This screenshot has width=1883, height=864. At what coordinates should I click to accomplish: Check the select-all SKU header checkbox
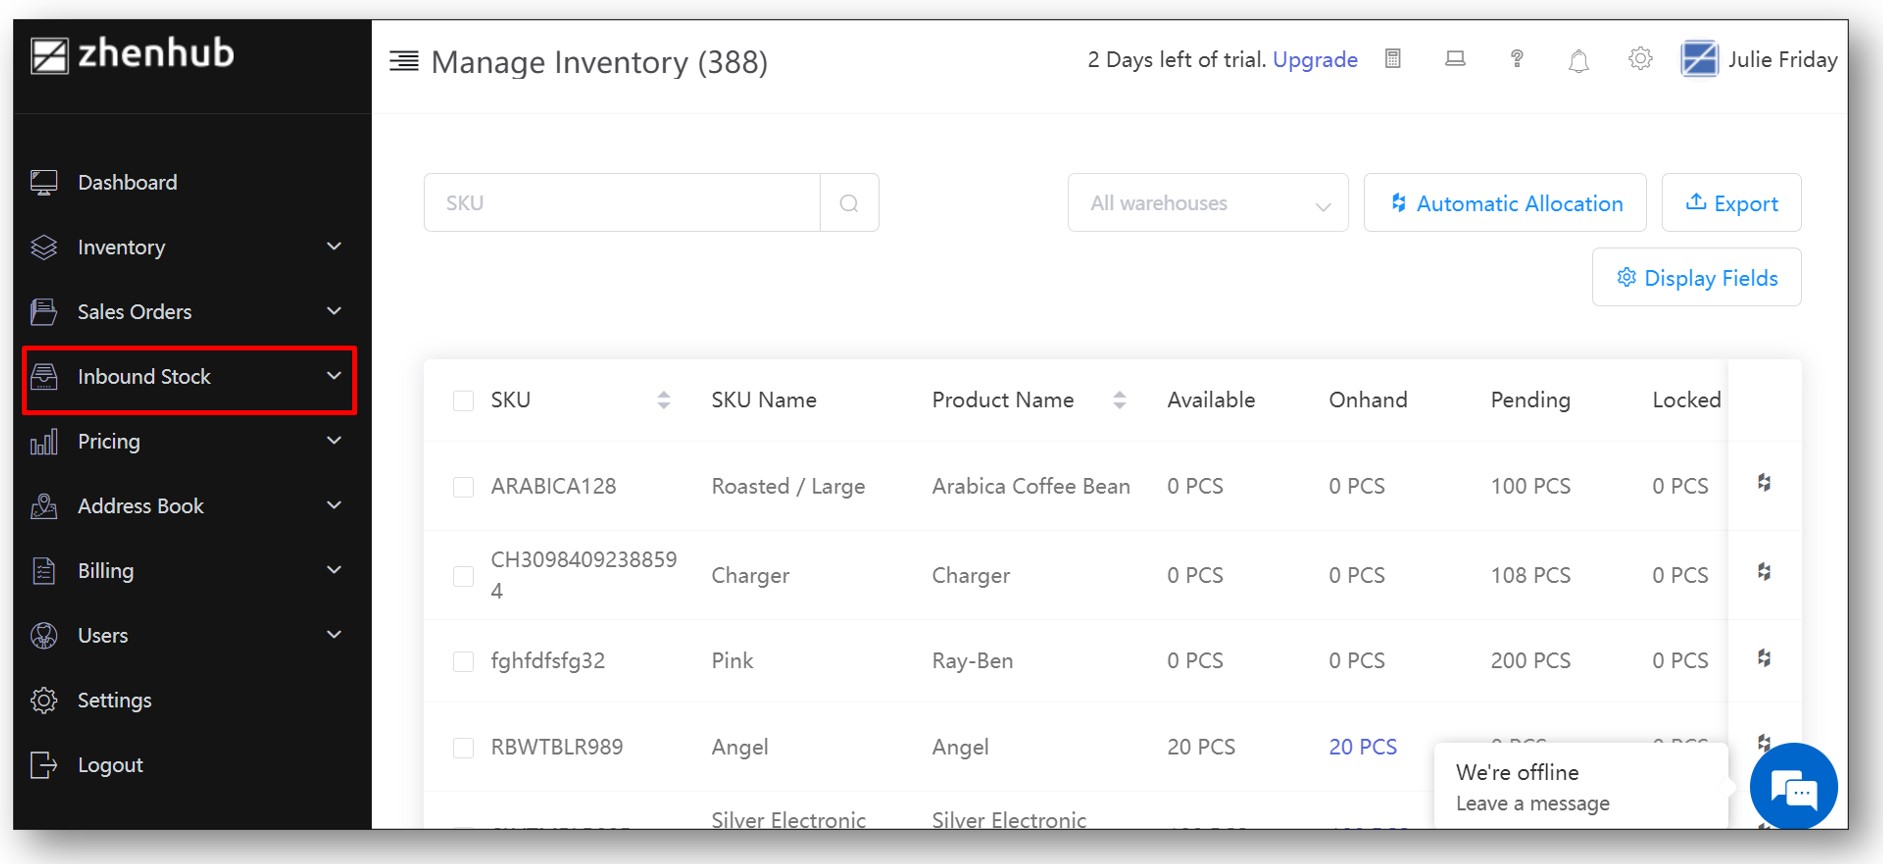(463, 401)
